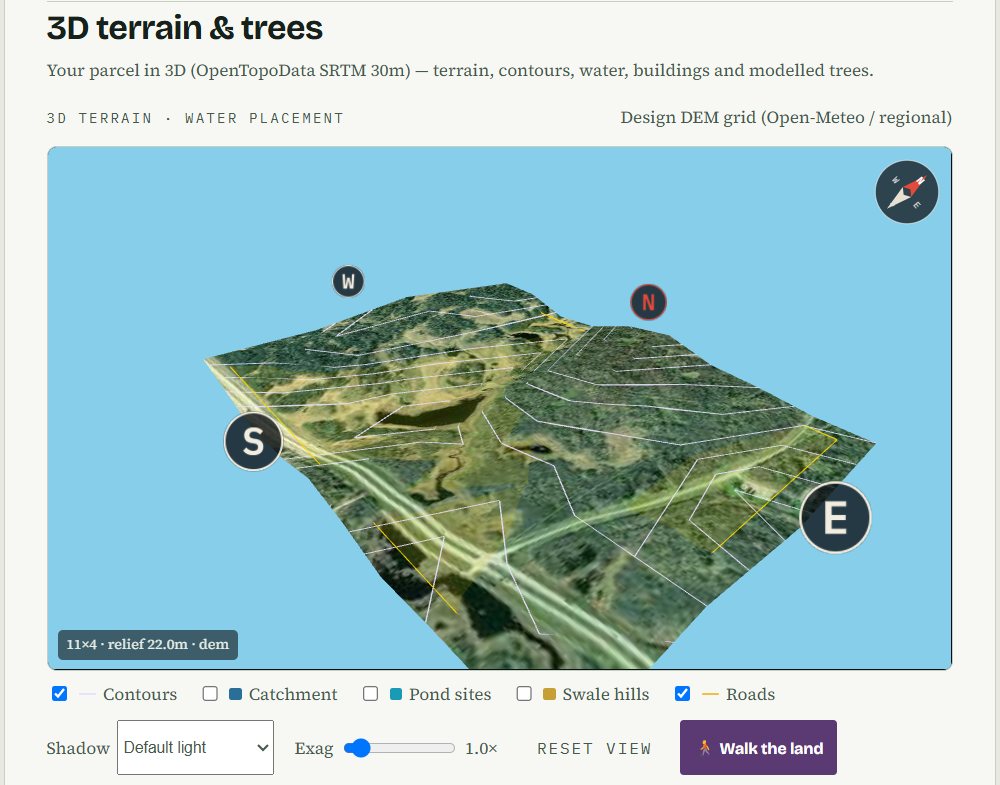Select the S direction marker
Viewport: 1000px width, 785px height.
(x=253, y=441)
